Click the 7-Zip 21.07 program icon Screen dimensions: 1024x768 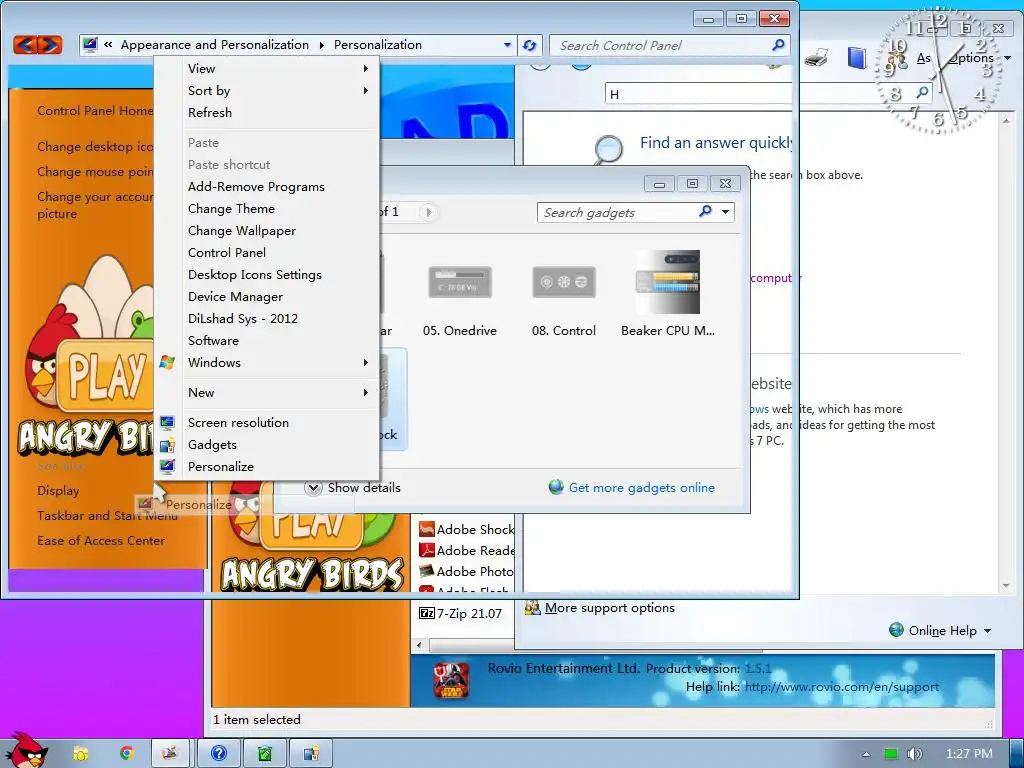click(426, 613)
